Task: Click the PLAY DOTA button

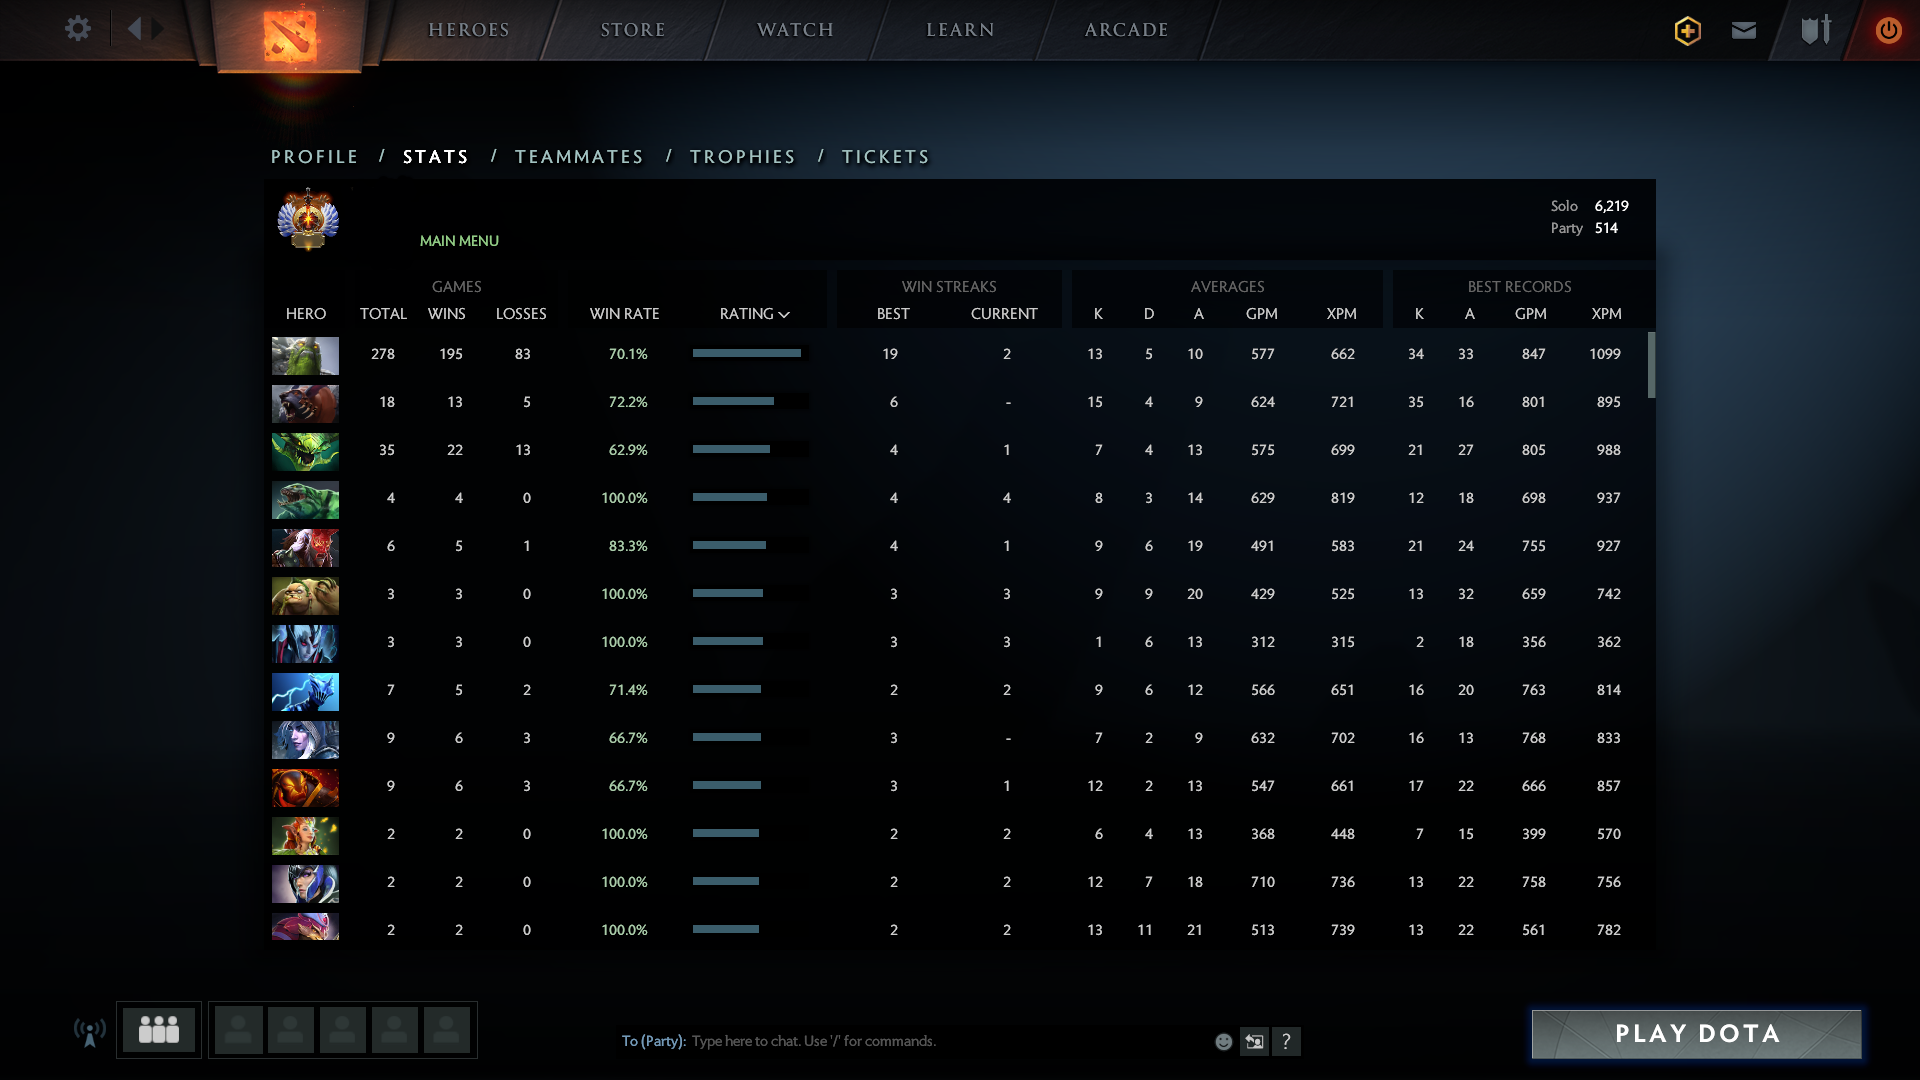Action: coord(1697,1034)
